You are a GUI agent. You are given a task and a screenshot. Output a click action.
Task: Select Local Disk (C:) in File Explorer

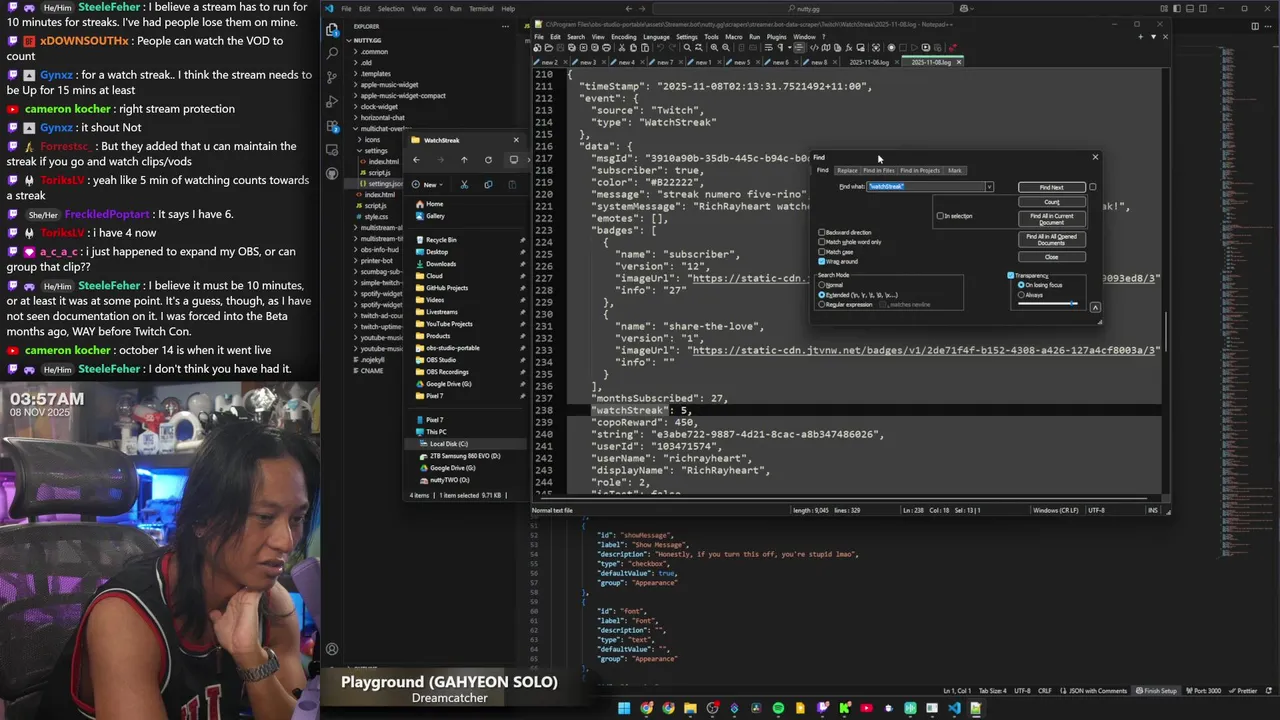coord(449,444)
